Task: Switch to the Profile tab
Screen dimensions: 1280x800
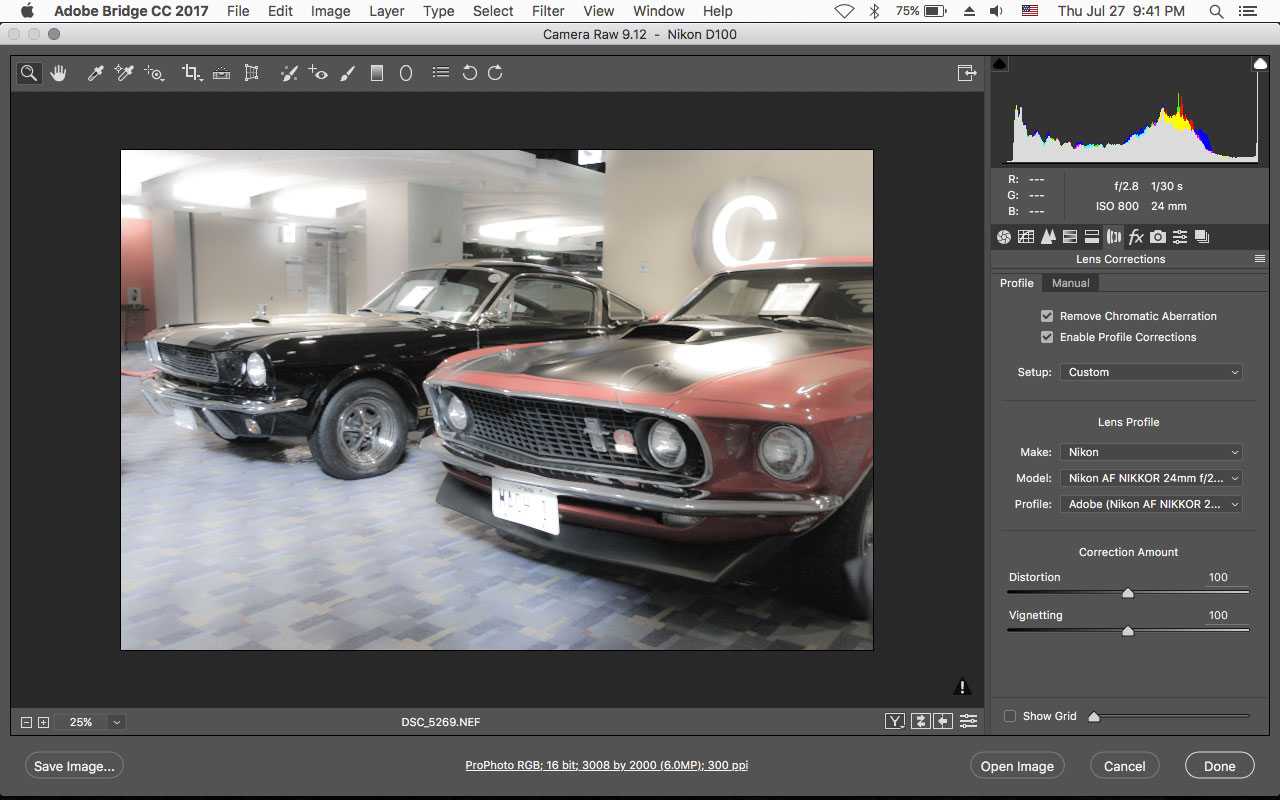Action: [1017, 283]
